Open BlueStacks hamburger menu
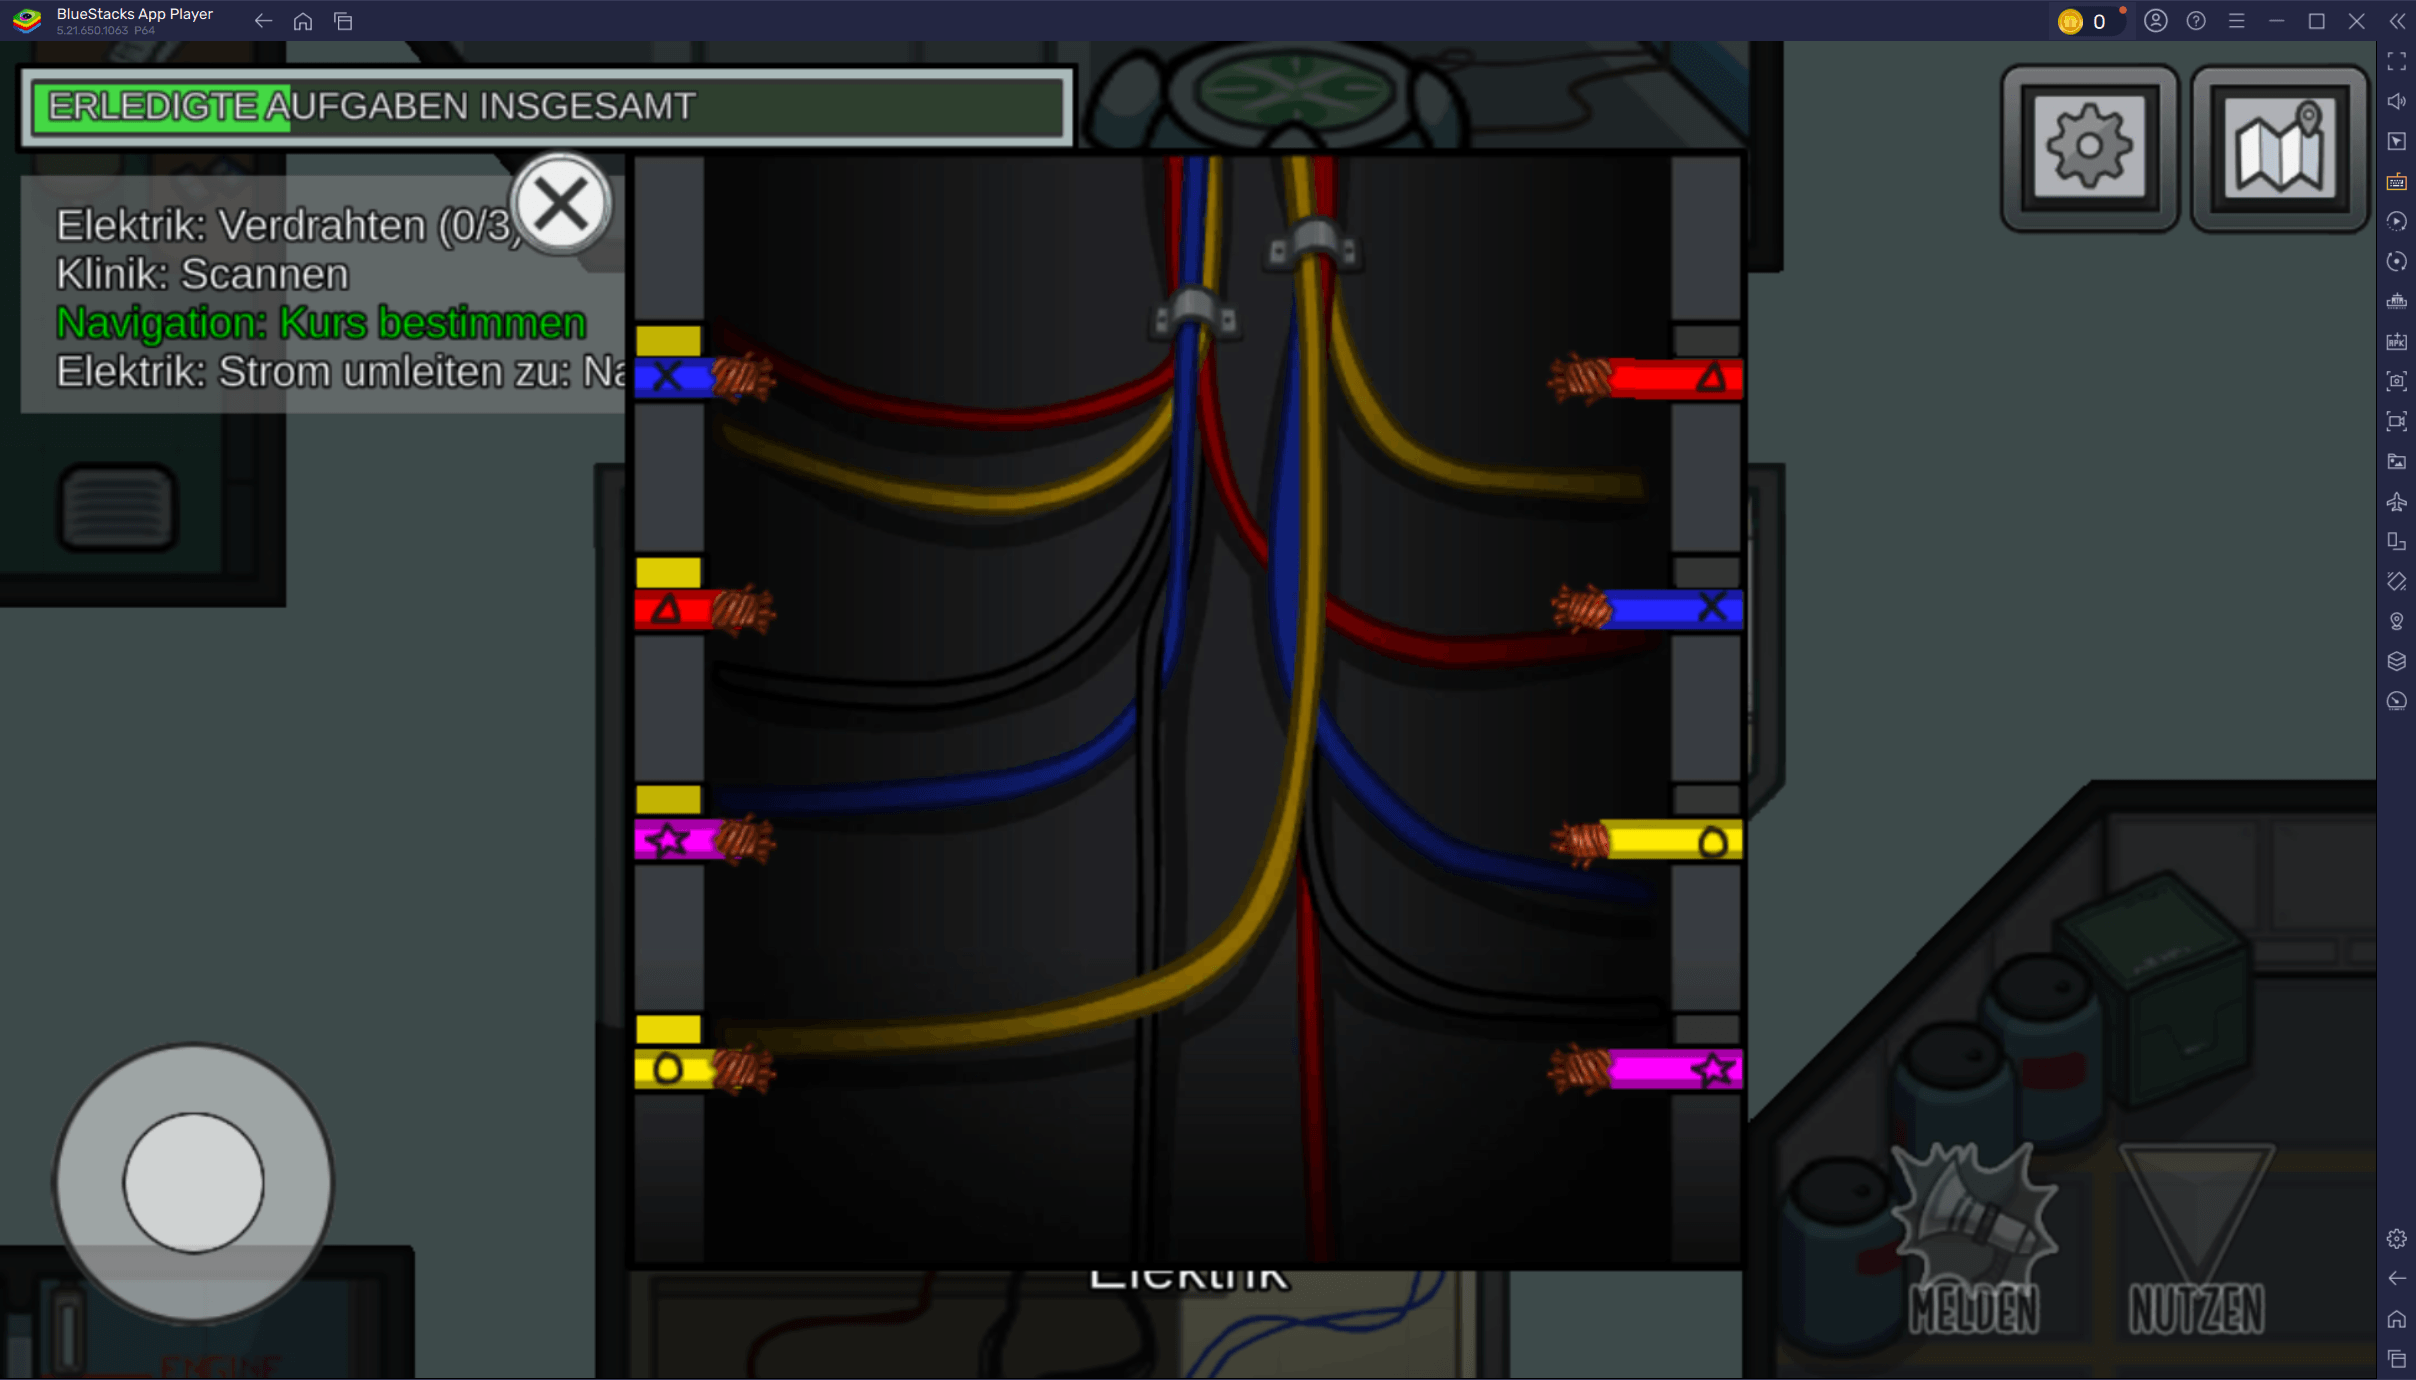Image resolution: width=2416 pixels, height=1380 pixels. coord(2237,21)
